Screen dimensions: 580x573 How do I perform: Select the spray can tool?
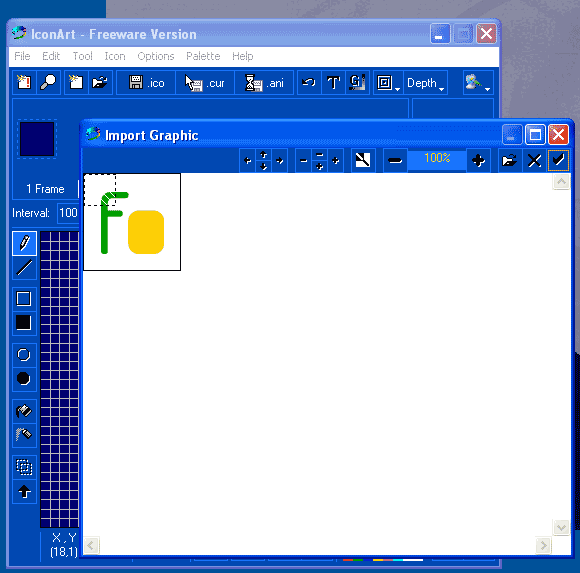click(x=24, y=435)
